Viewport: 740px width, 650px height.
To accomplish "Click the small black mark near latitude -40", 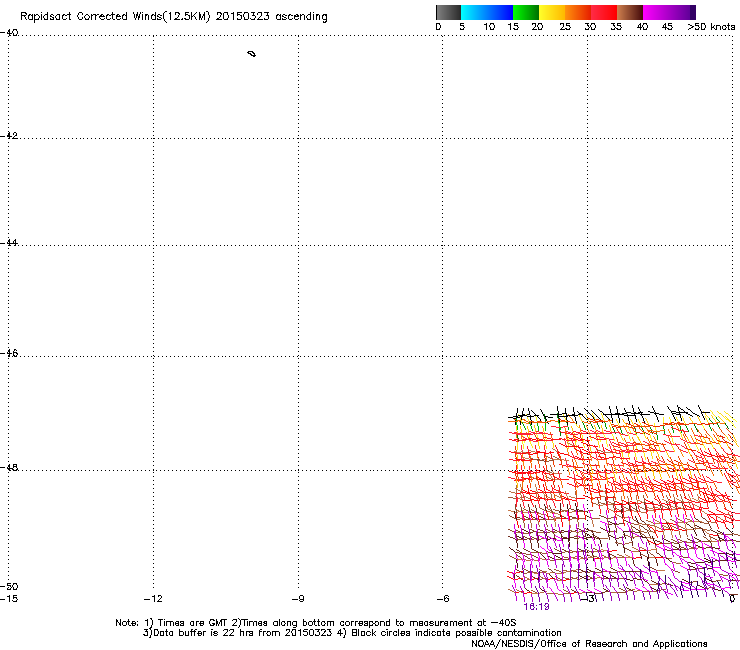I will click(x=252, y=54).
